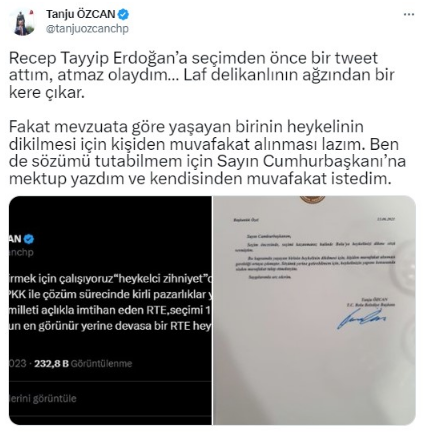Open the letter photo attachment
Viewport: 436px width, 441px height.
coord(314,310)
